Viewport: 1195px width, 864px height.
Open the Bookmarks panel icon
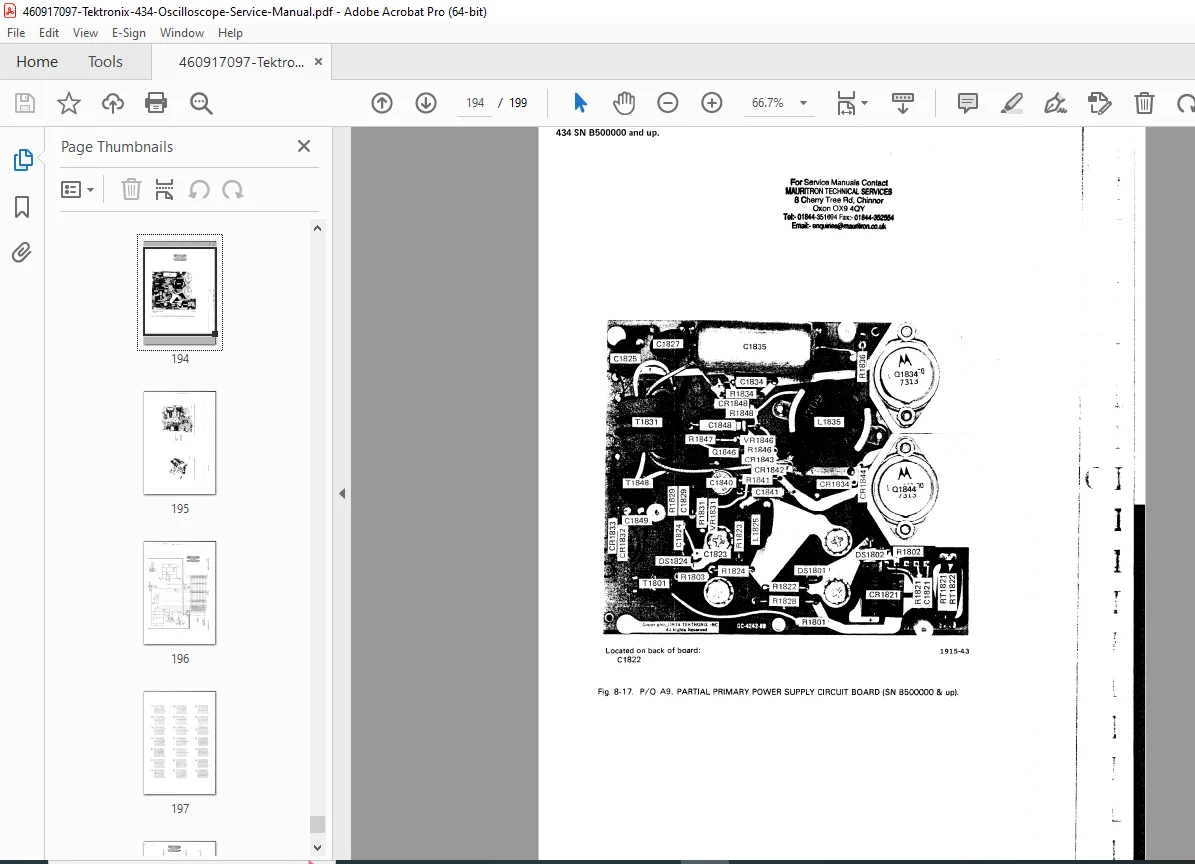[x=22, y=206]
